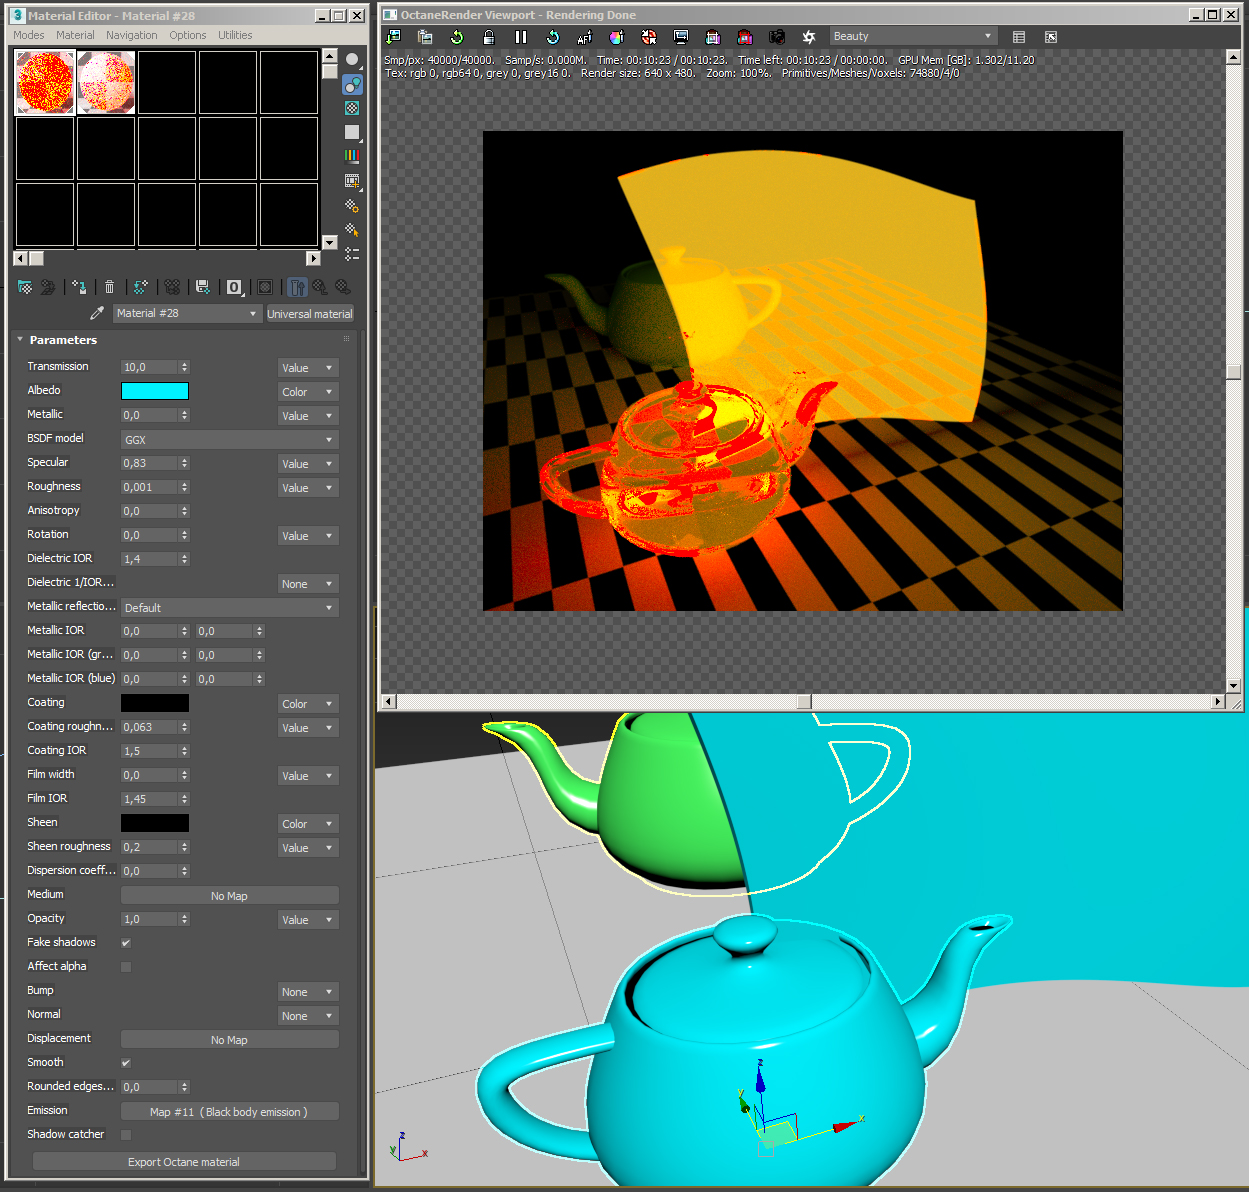Click the Dielectric IOR value field
This screenshot has width=1249, height=1192.
click(x=150, y=560)
